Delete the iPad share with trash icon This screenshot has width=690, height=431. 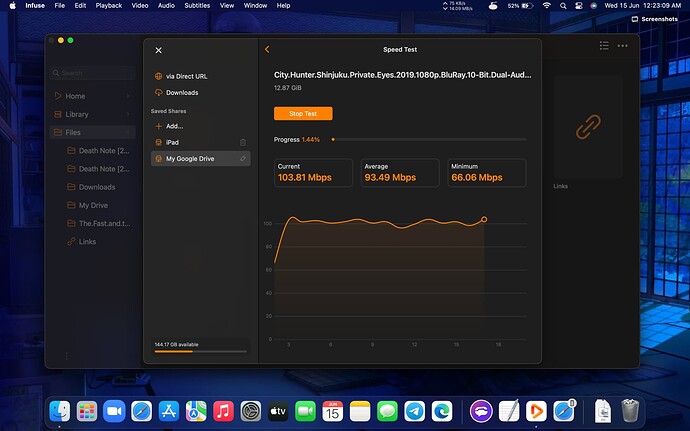click(243, 142)
